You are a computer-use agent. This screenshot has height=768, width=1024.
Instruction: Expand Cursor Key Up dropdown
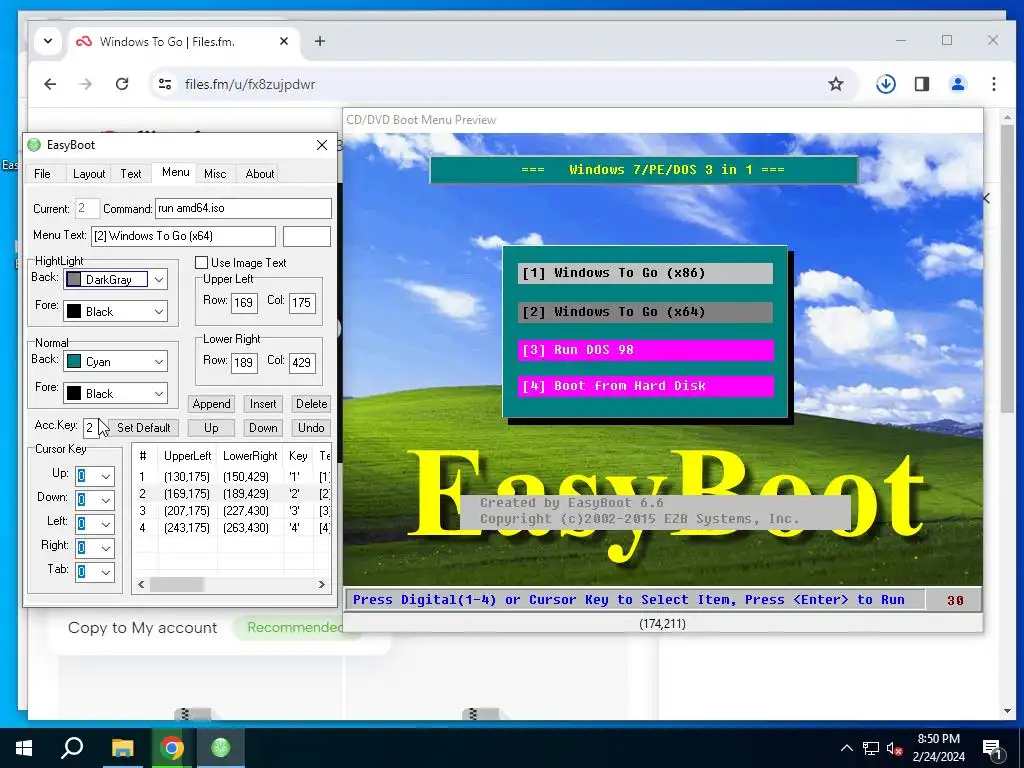(106, 476)
